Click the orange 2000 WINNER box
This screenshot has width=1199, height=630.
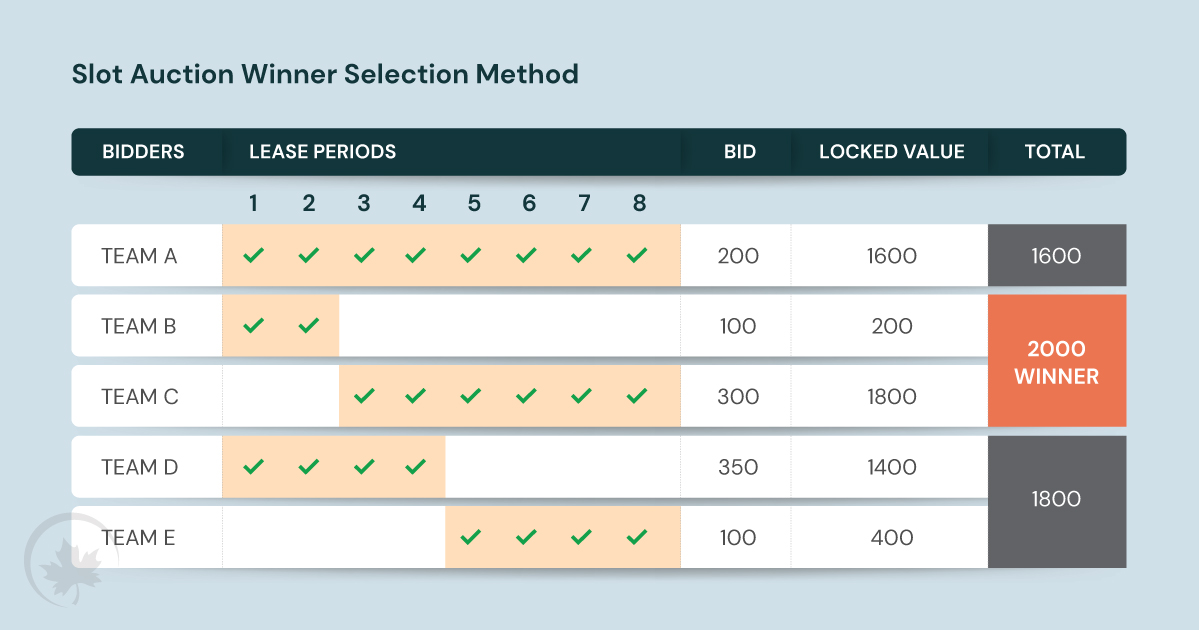coord(1057,362)
